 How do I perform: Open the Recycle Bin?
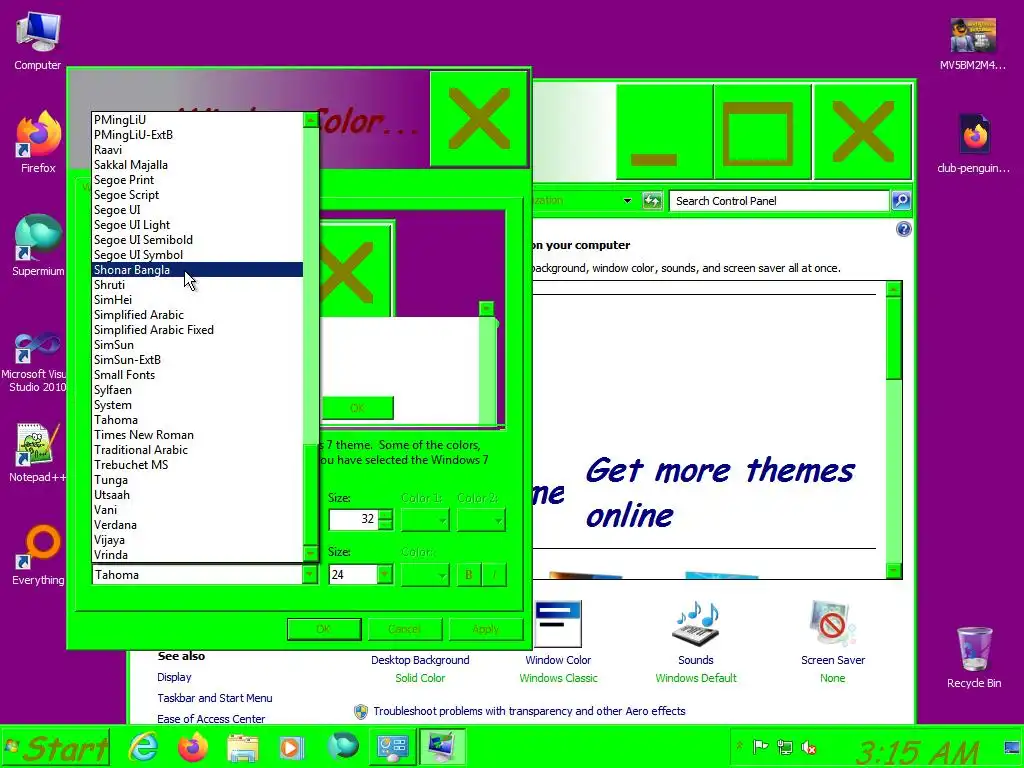click(974, 657)
